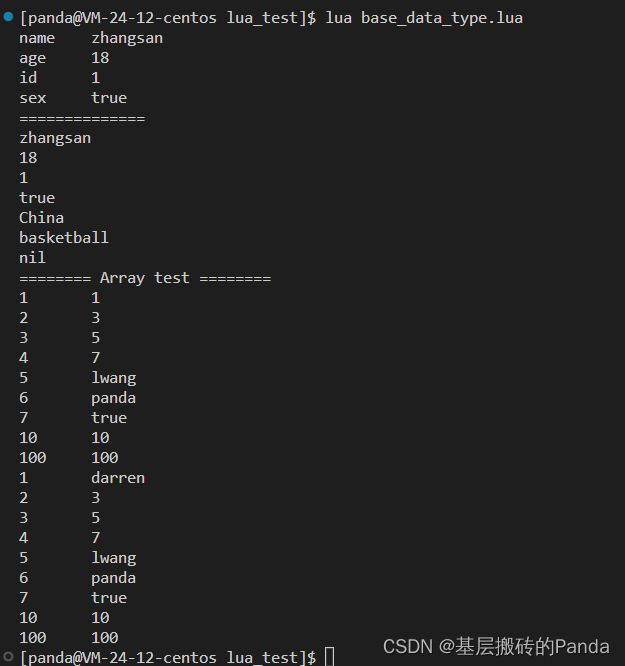Click the 'darren' value

pos(118,477)
